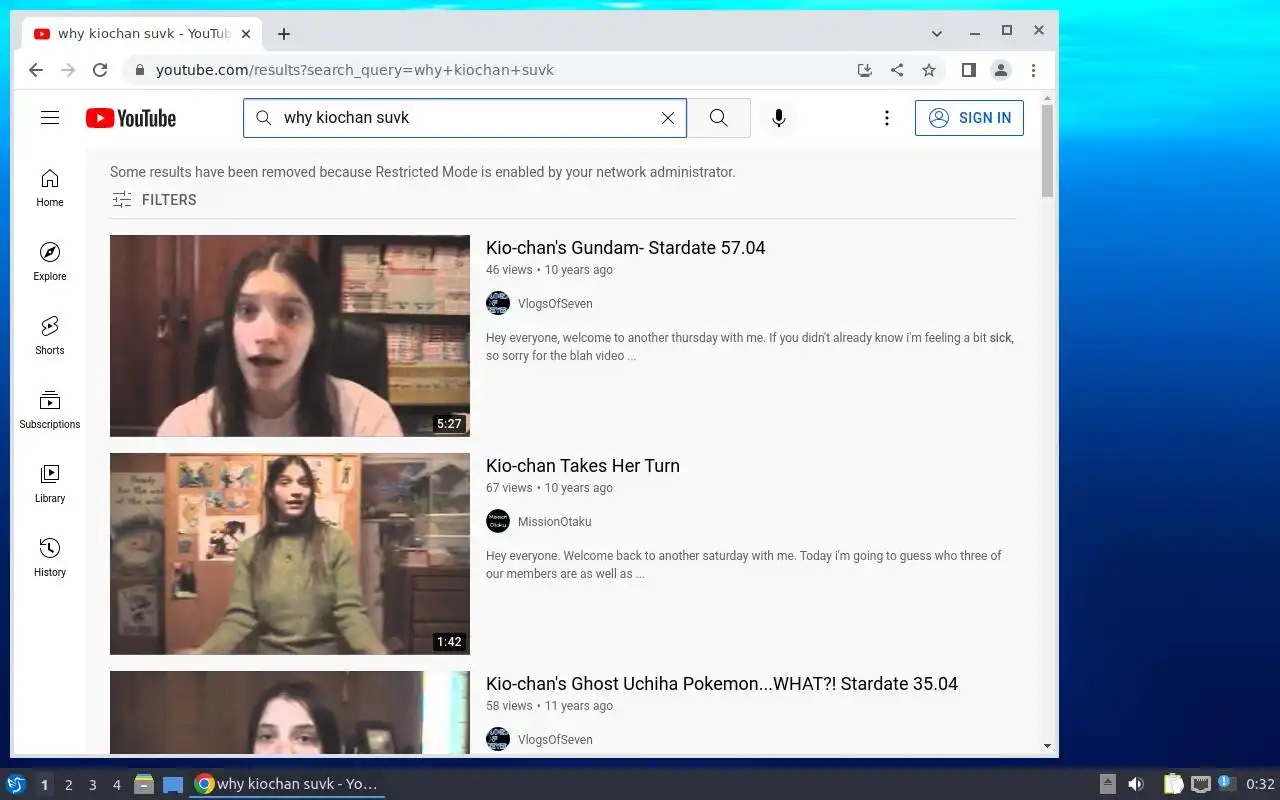Viewport: 1280px width, 800px height.
Task: Click the '58 views • 11 years ago' text
Action: coord(549,706)
